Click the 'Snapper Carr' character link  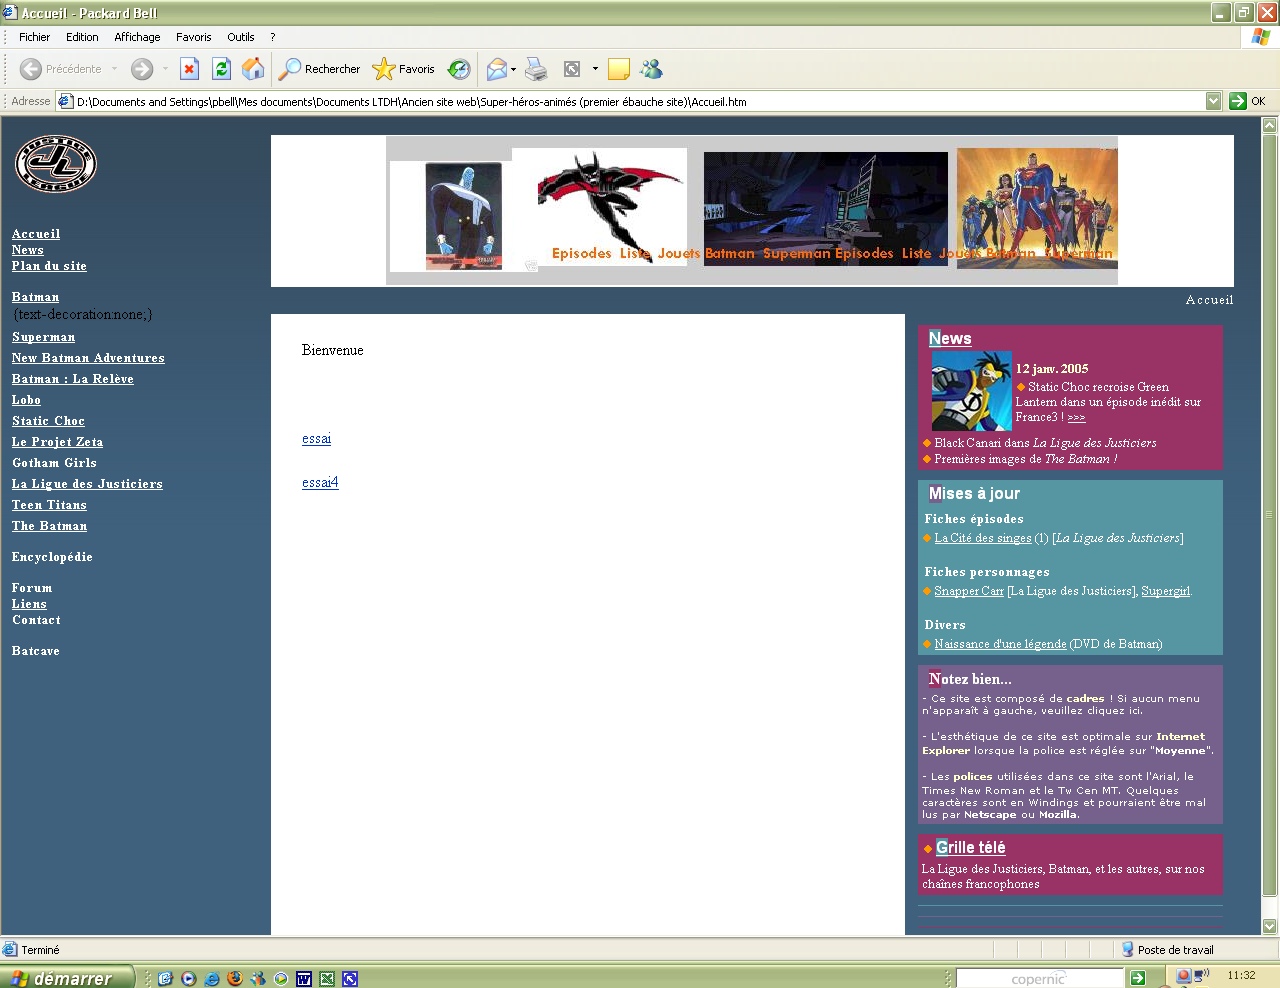pos(968,591)
